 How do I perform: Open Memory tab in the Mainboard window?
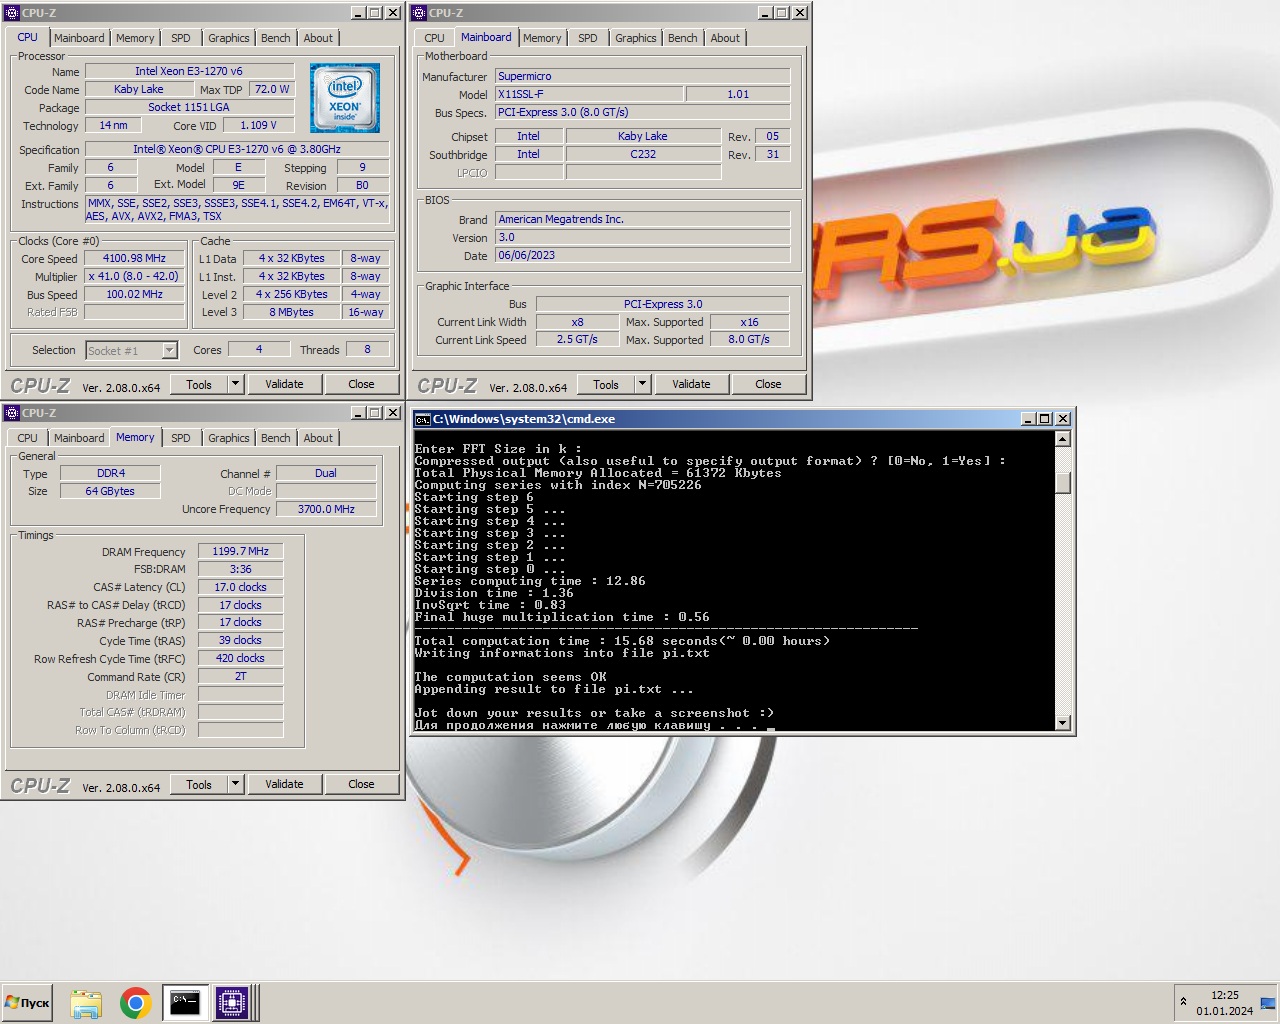(542, 38)
